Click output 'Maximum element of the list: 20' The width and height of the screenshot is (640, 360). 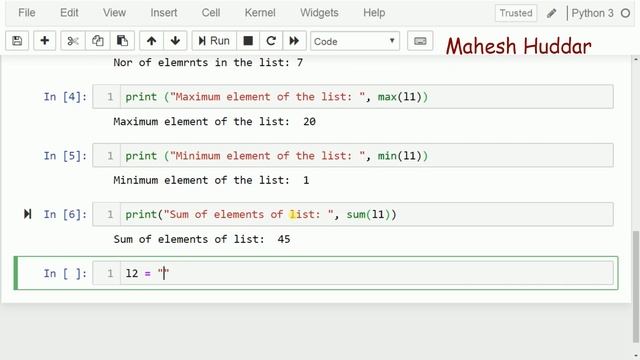point(214,122)
